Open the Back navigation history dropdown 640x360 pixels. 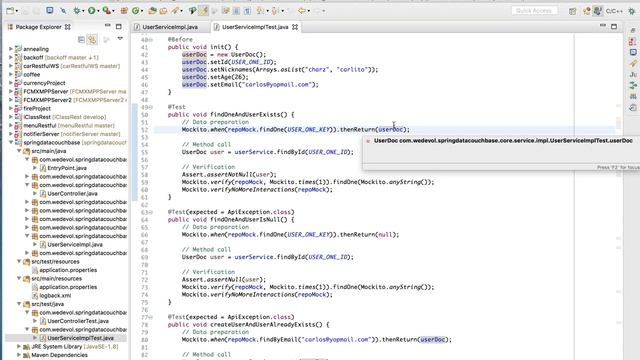click(x=309, y=11)
